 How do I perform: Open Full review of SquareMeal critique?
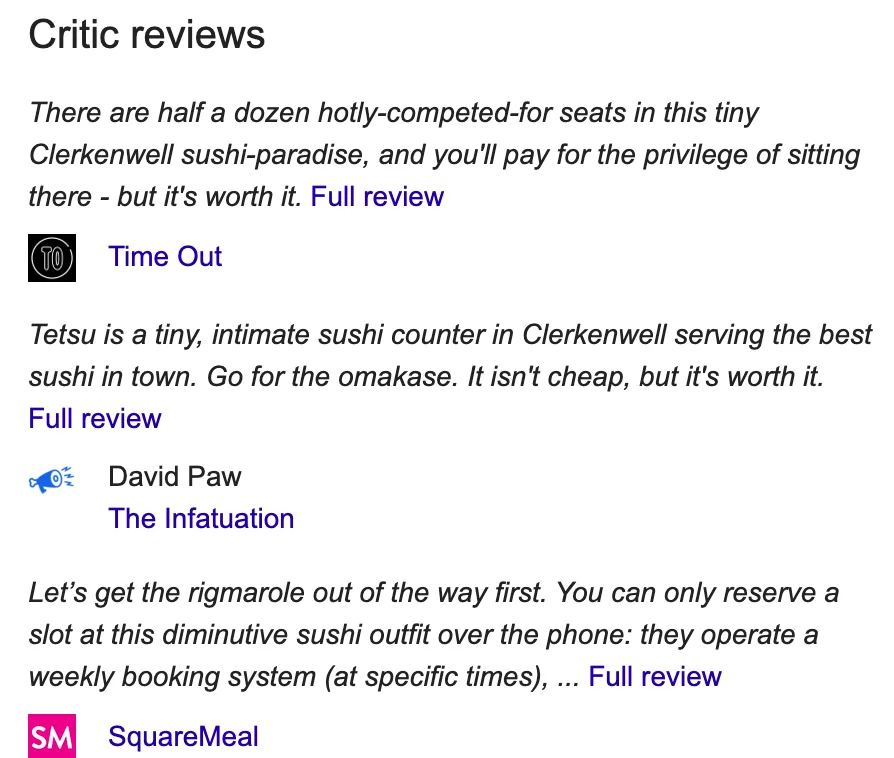(654, 677)
